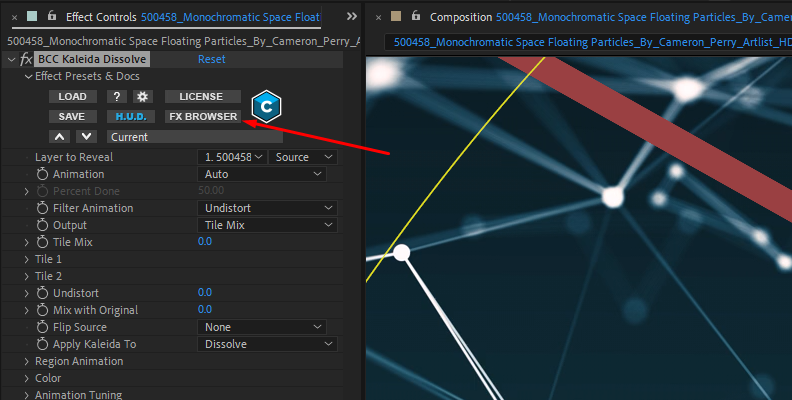The width and height of the screenshot is (792, 400).
Task: Open the Flip Source None dropdown
Action: click(262, 327)
